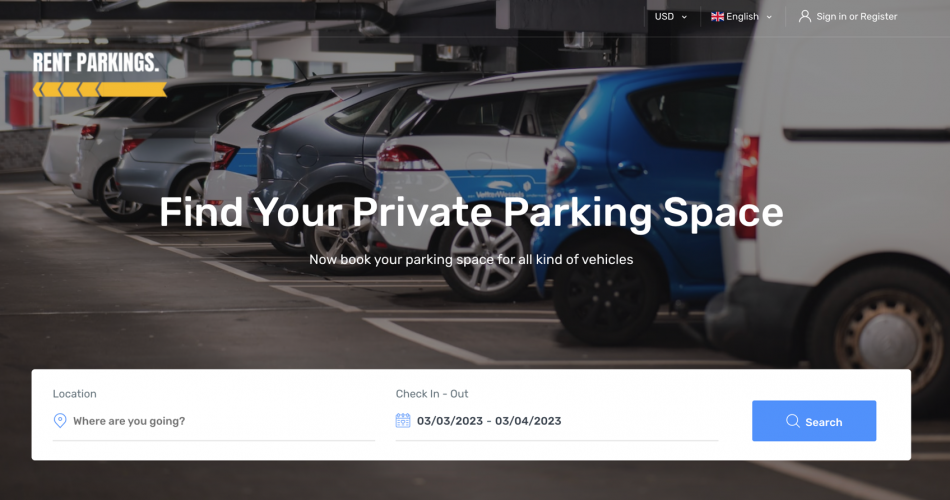
Task: Open the English language selector
Action: [742, 16]
